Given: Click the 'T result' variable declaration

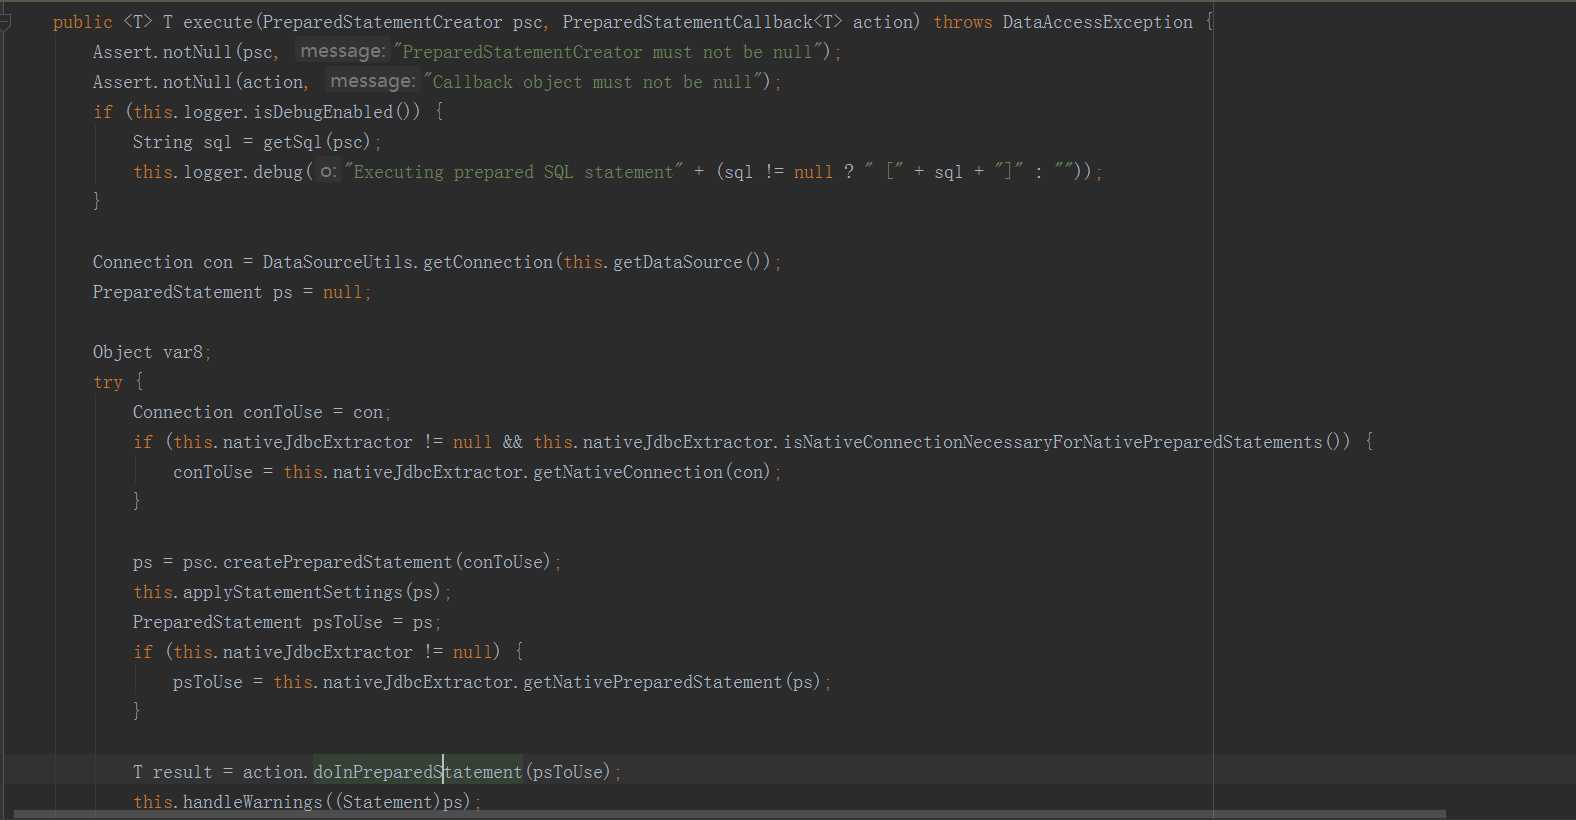Looking at the screenshot, I should click(x=173, y=772).
